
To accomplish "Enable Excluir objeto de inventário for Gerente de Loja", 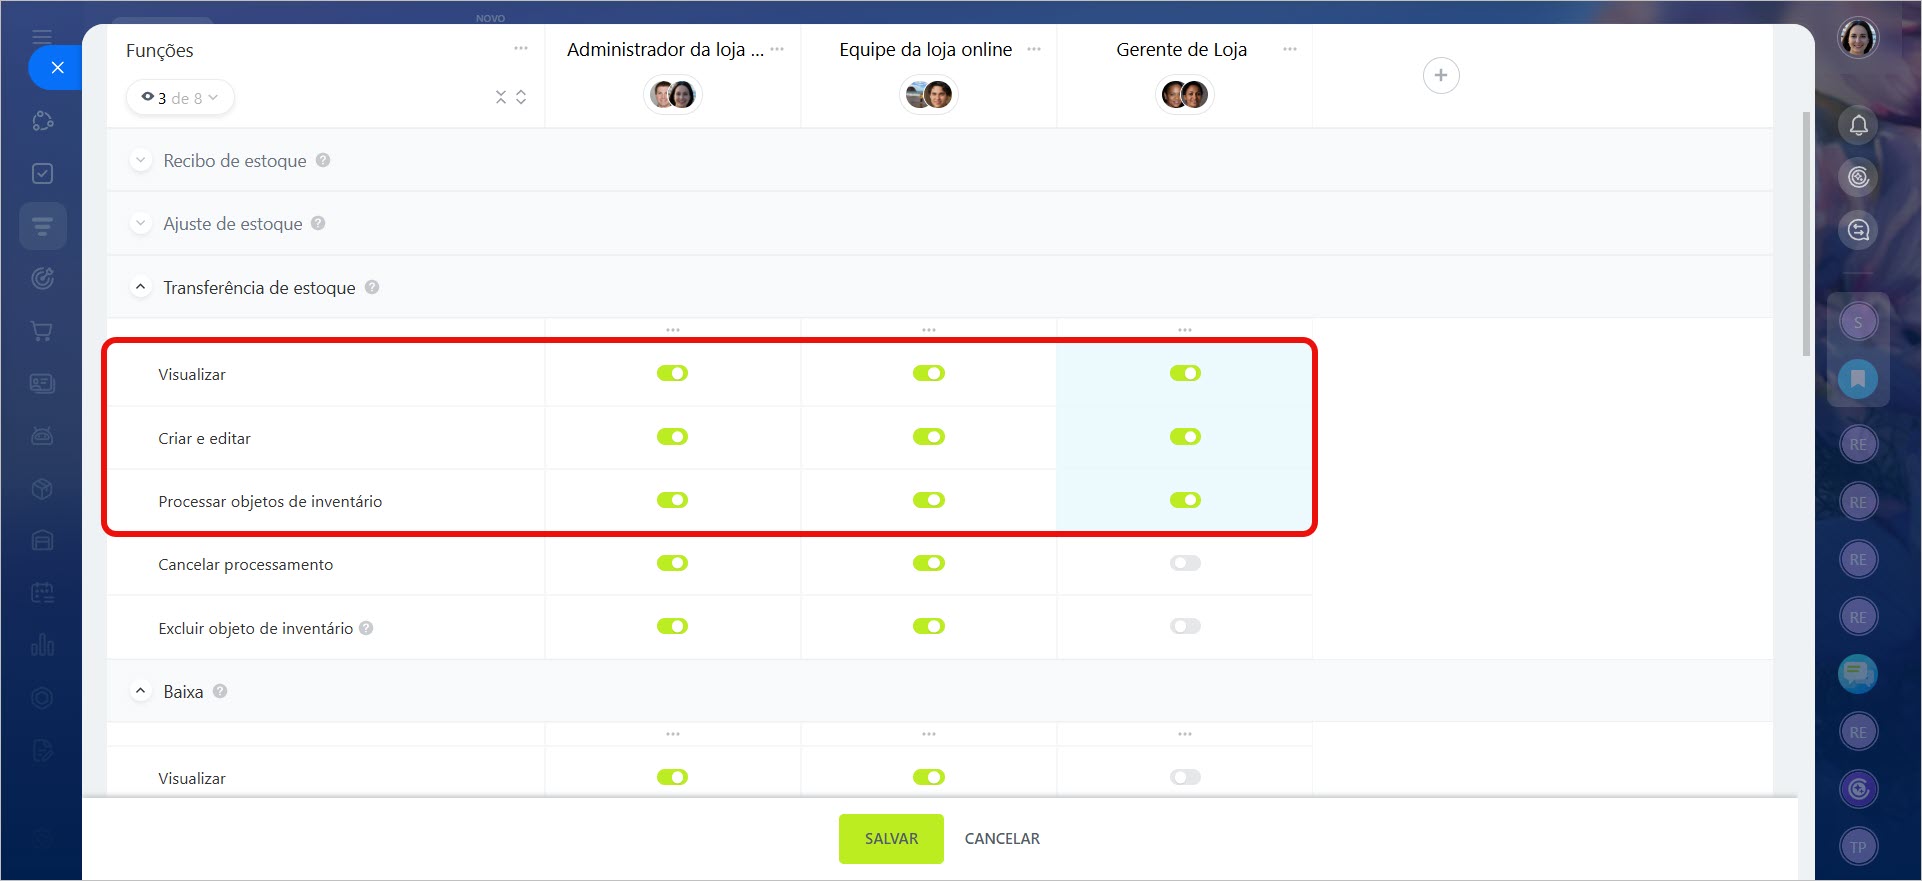I will point(1185,626).
